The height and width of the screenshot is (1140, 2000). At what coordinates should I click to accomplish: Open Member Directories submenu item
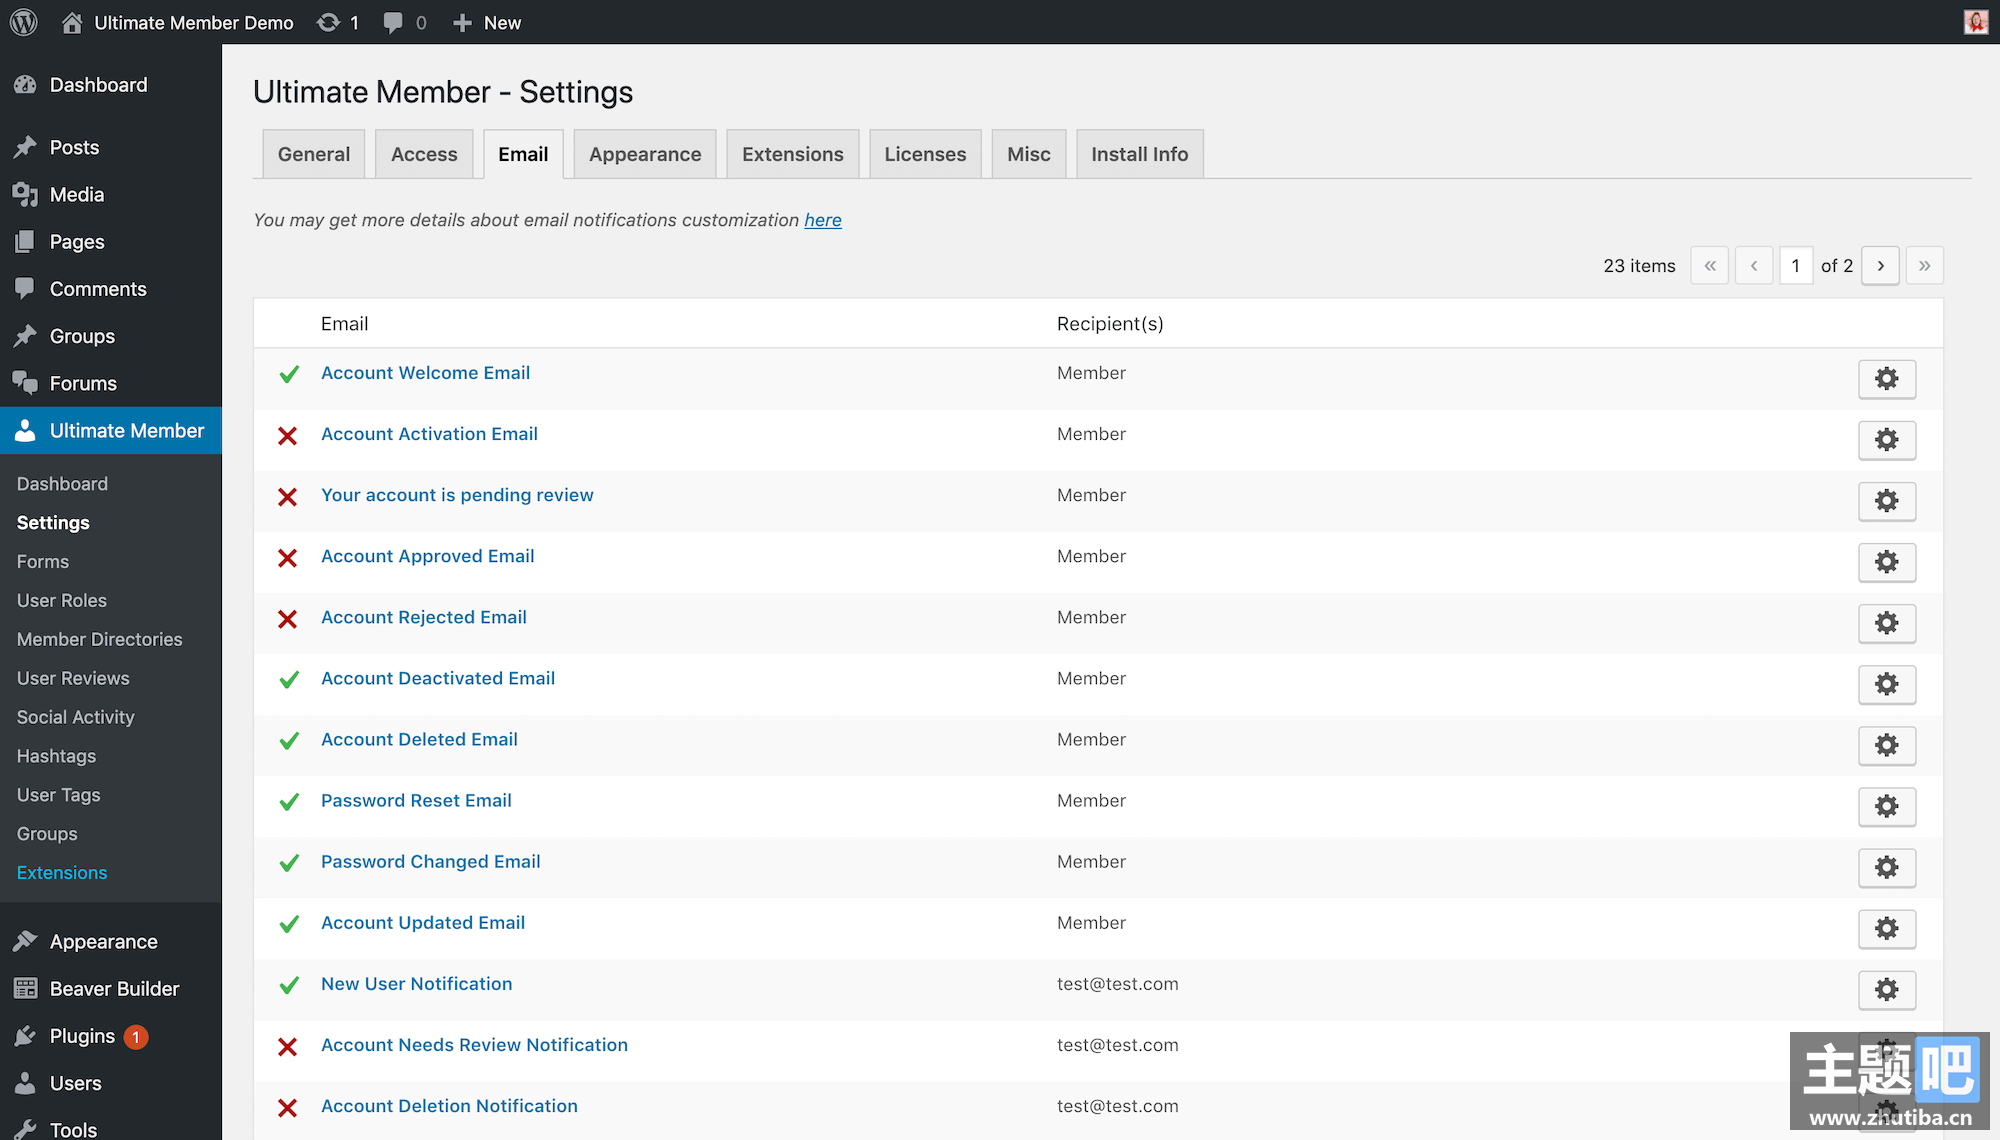tap(100, 639)
